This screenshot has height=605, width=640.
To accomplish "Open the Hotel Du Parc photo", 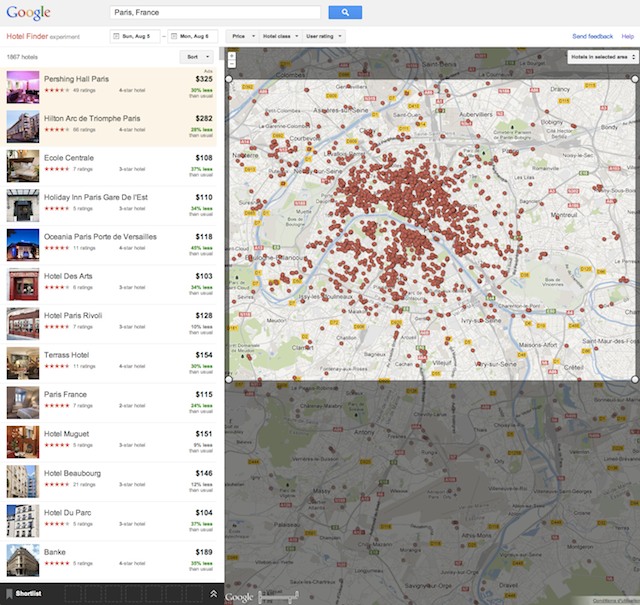I will click(23, 520).
